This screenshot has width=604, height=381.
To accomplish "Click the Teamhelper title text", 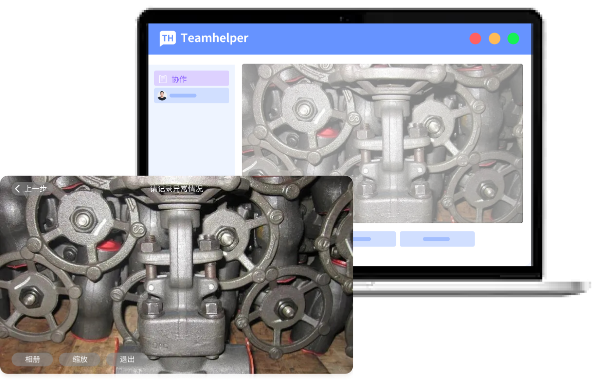I will click(x=214, y=38).
